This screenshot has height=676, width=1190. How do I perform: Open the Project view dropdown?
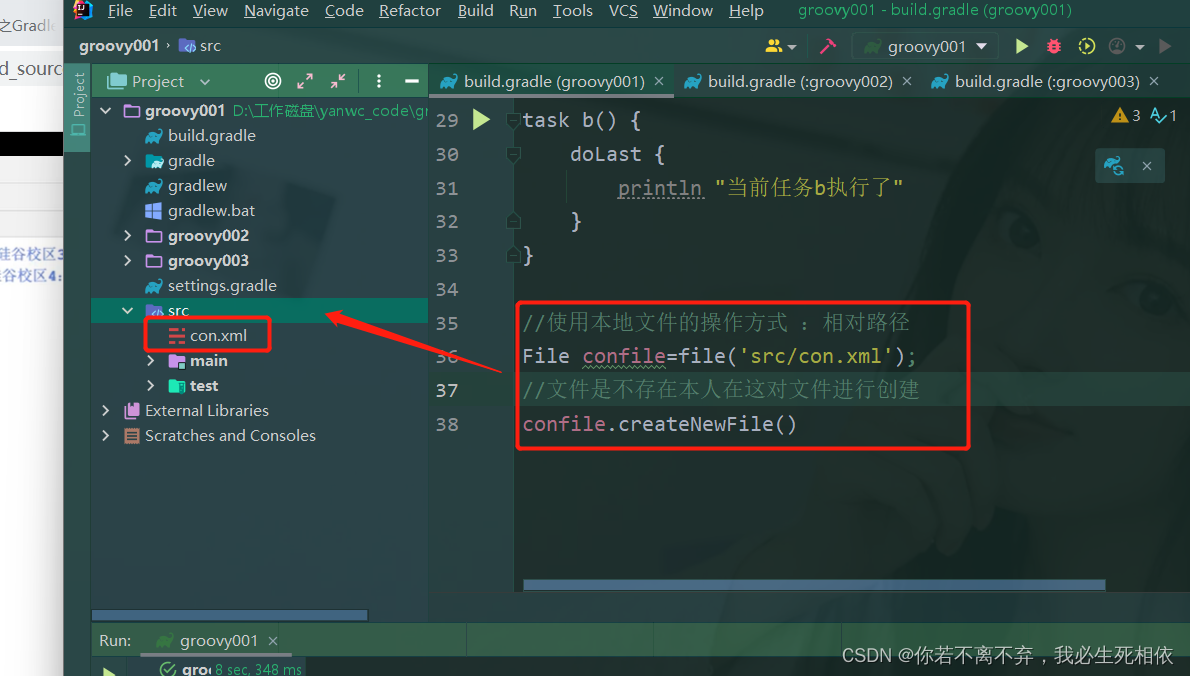[159, 81]
